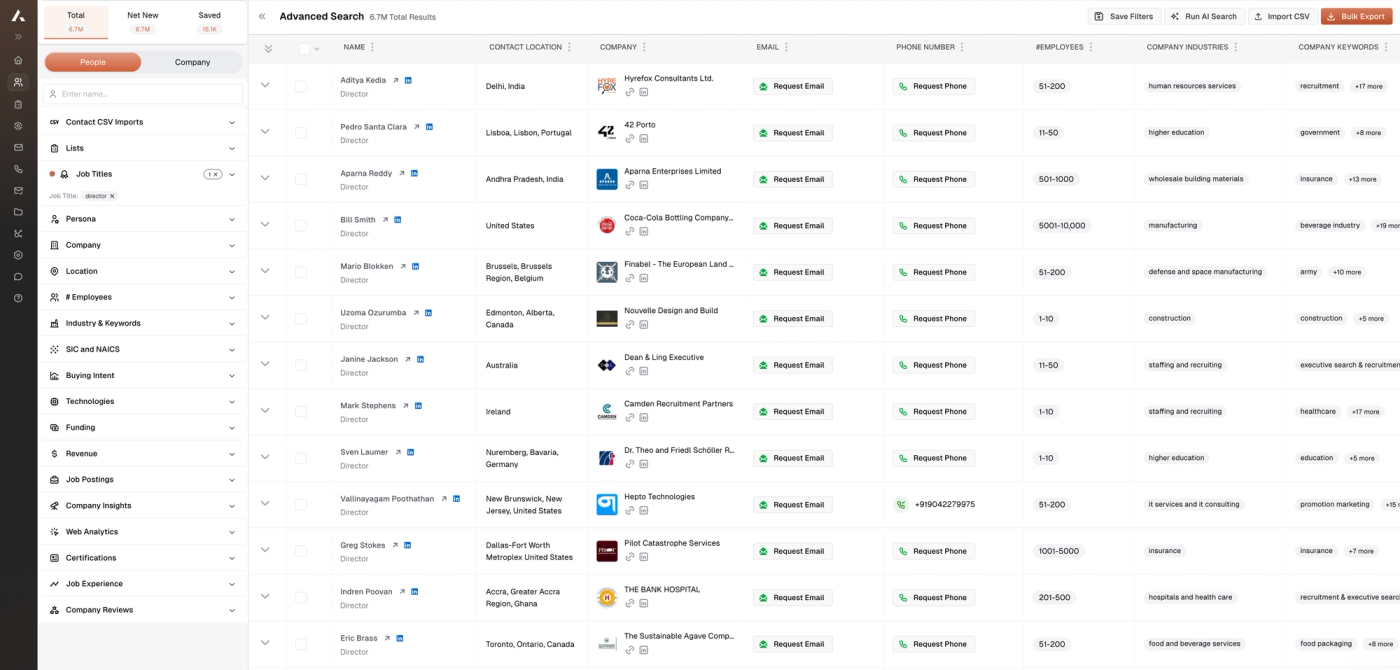Collapse filter panel with double chevron left icon
This screenshot has height=670, width=1400.
(x=262, y=17)
